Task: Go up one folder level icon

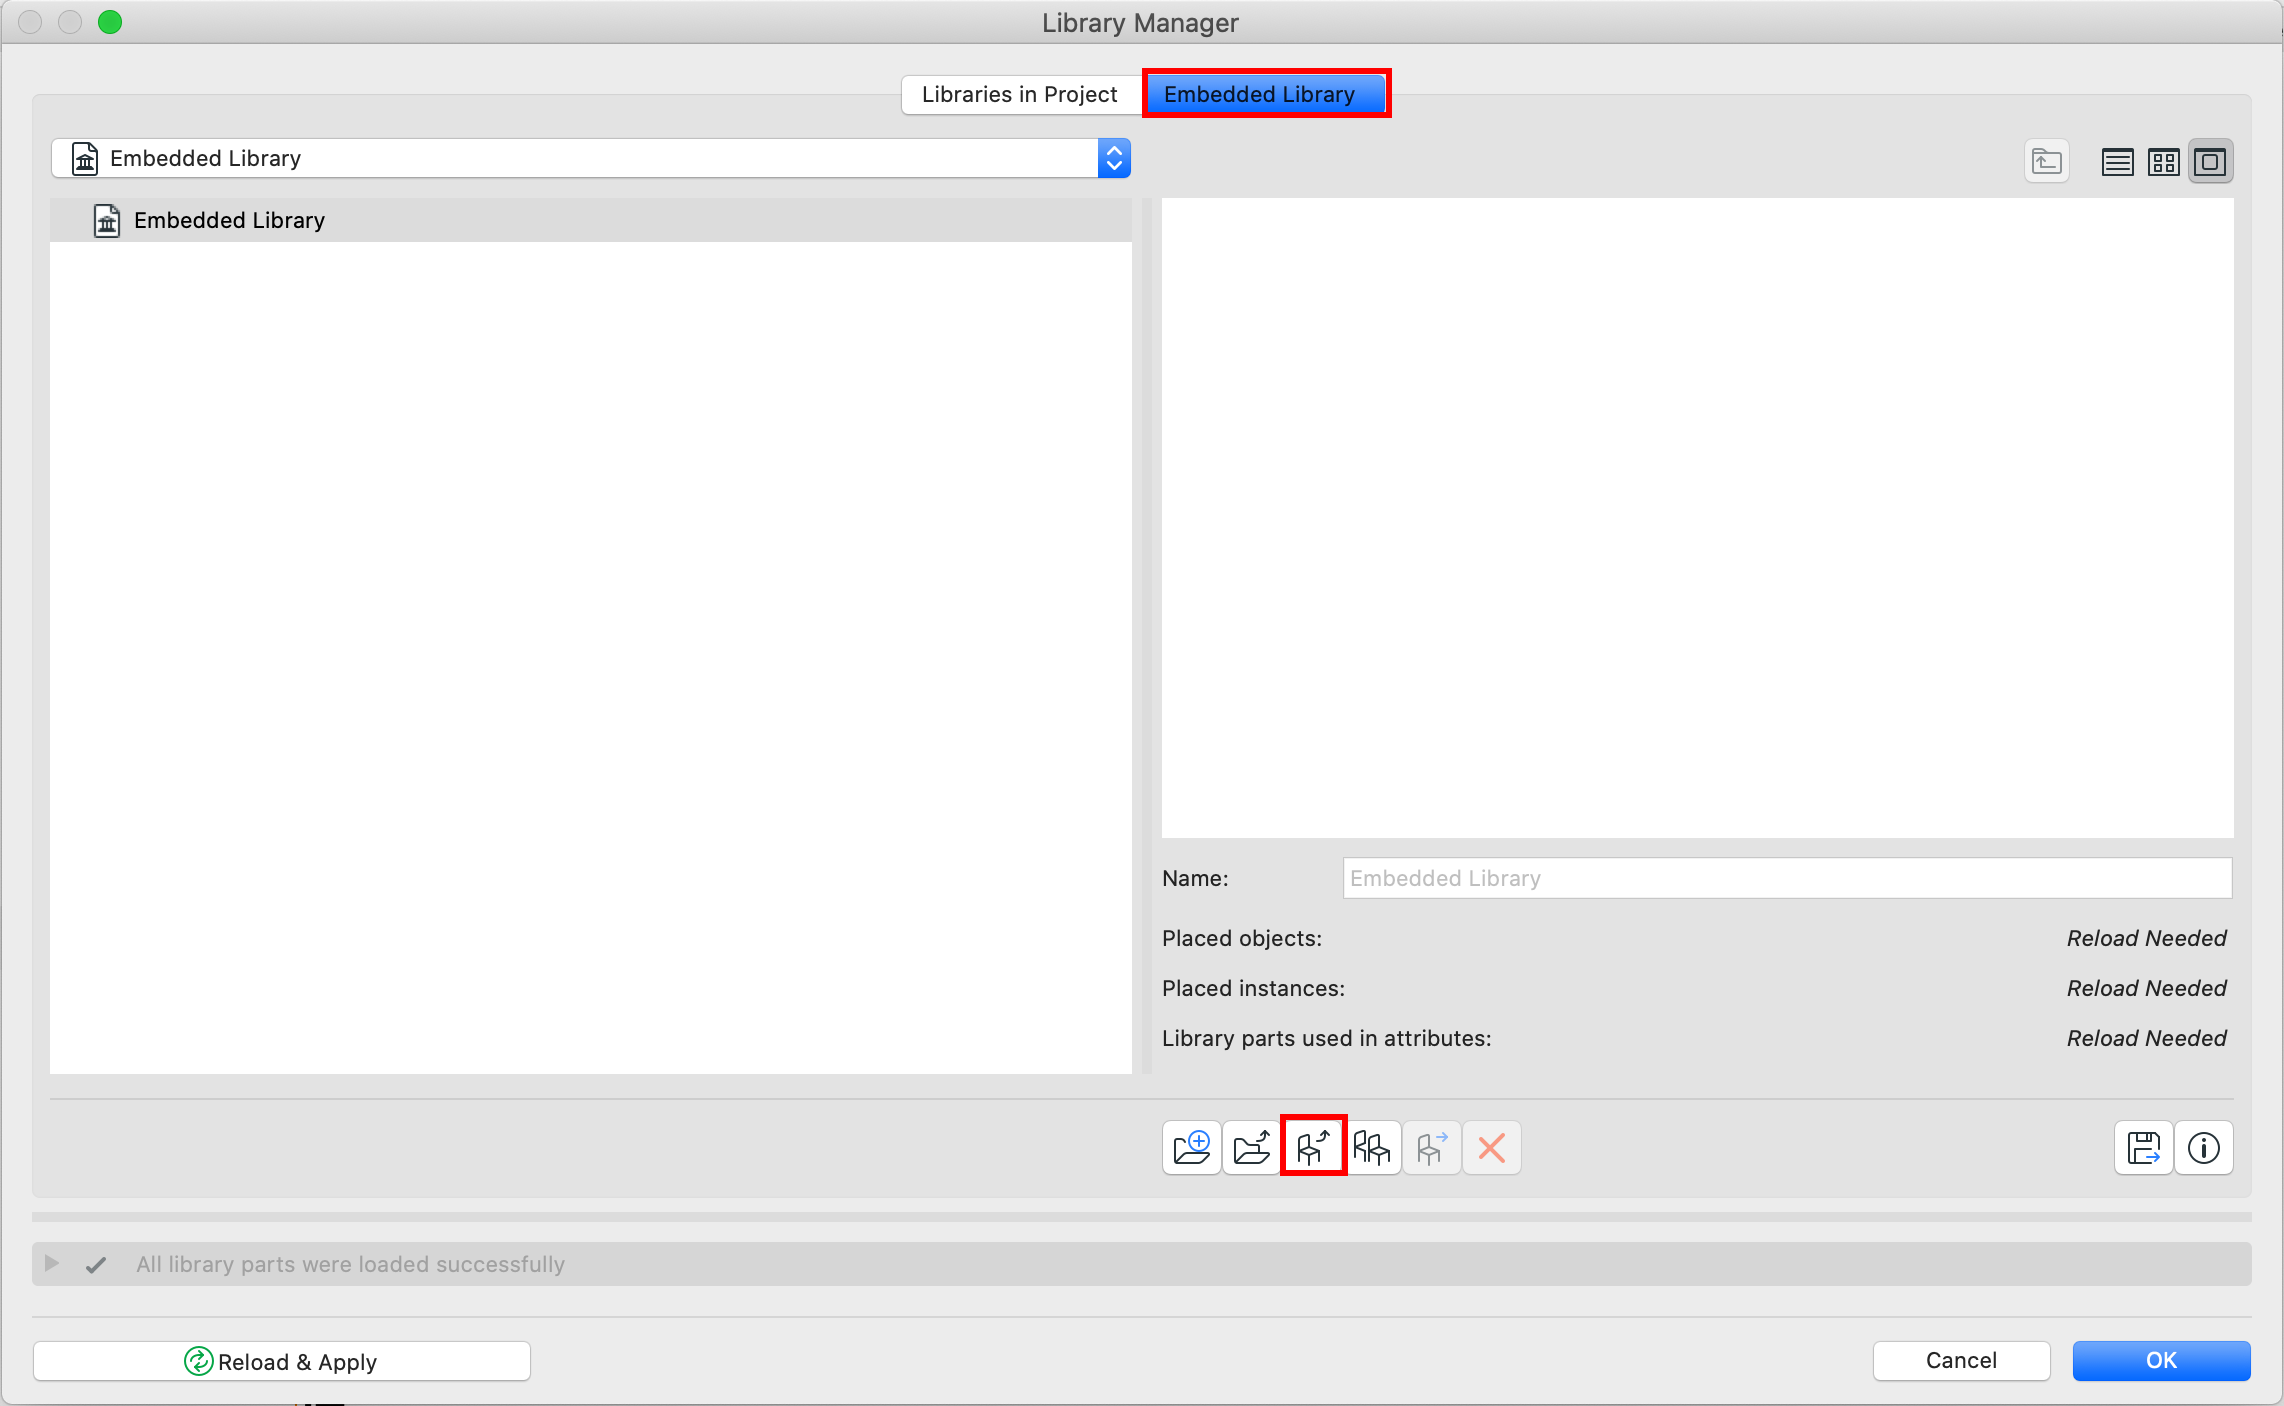Action: point(2046,161)
